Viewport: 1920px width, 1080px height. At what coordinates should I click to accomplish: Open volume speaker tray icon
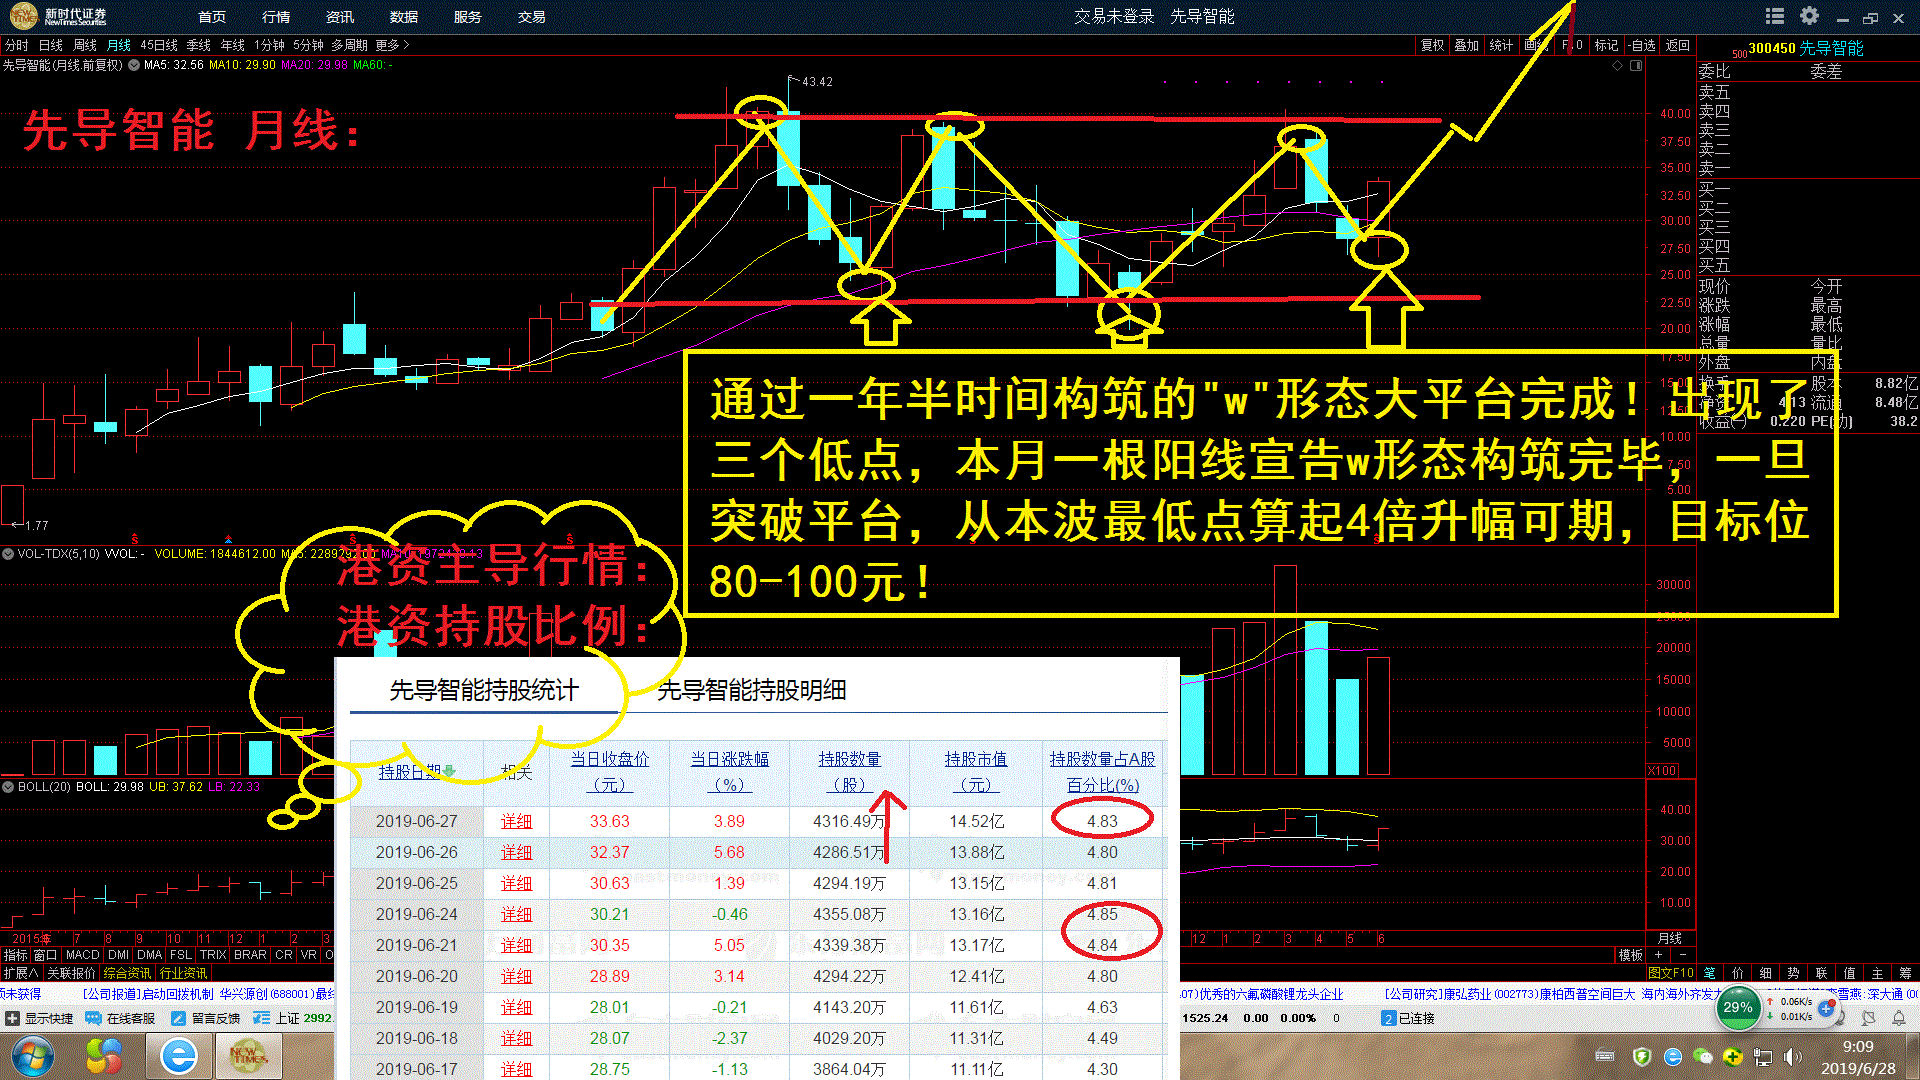(1792, 1056)
